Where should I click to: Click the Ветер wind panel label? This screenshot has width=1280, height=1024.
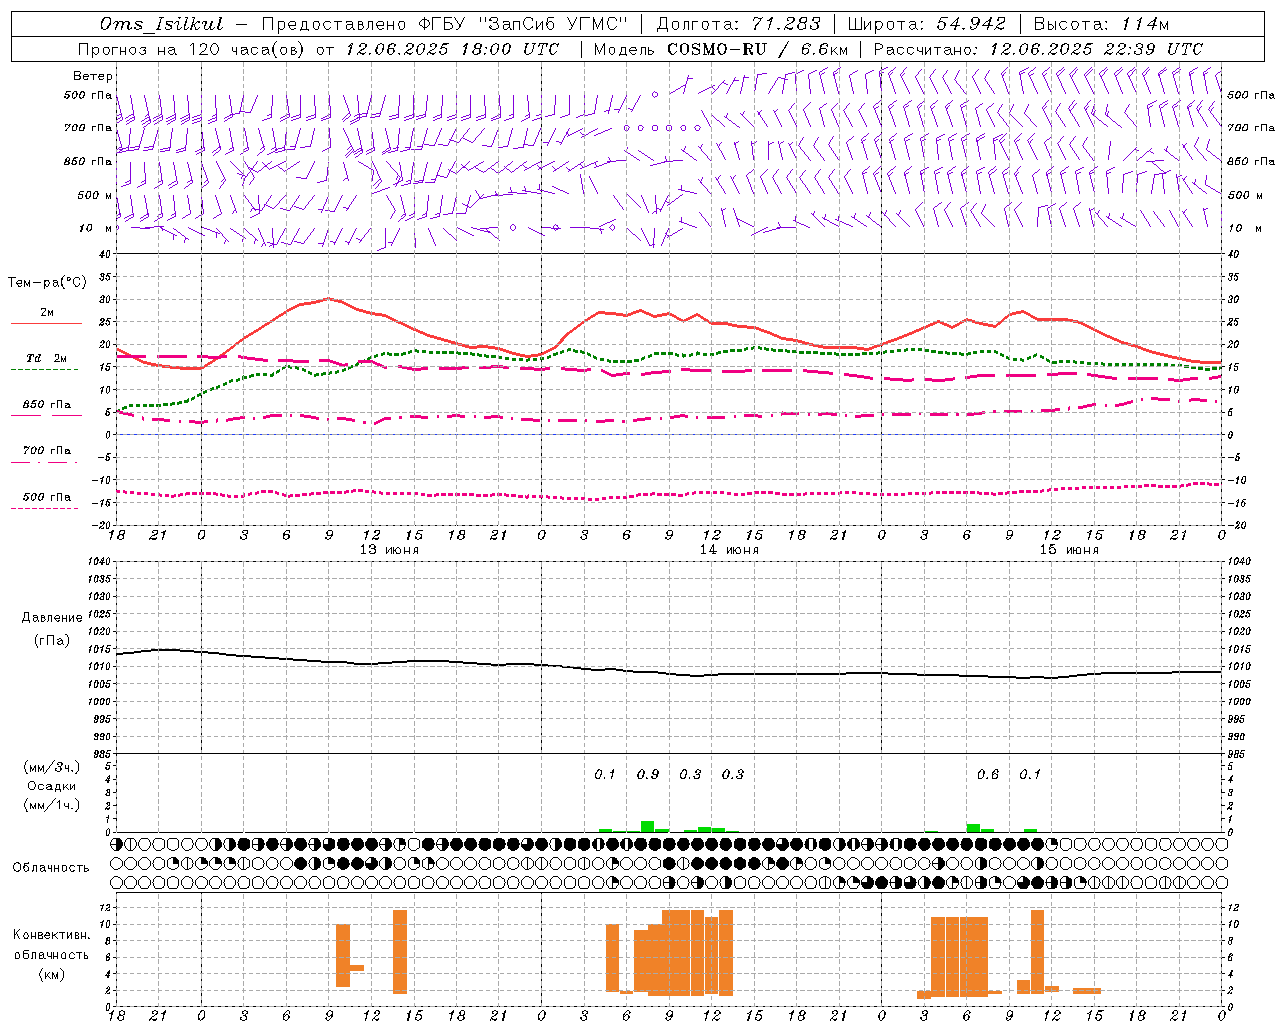click(93, 76)
